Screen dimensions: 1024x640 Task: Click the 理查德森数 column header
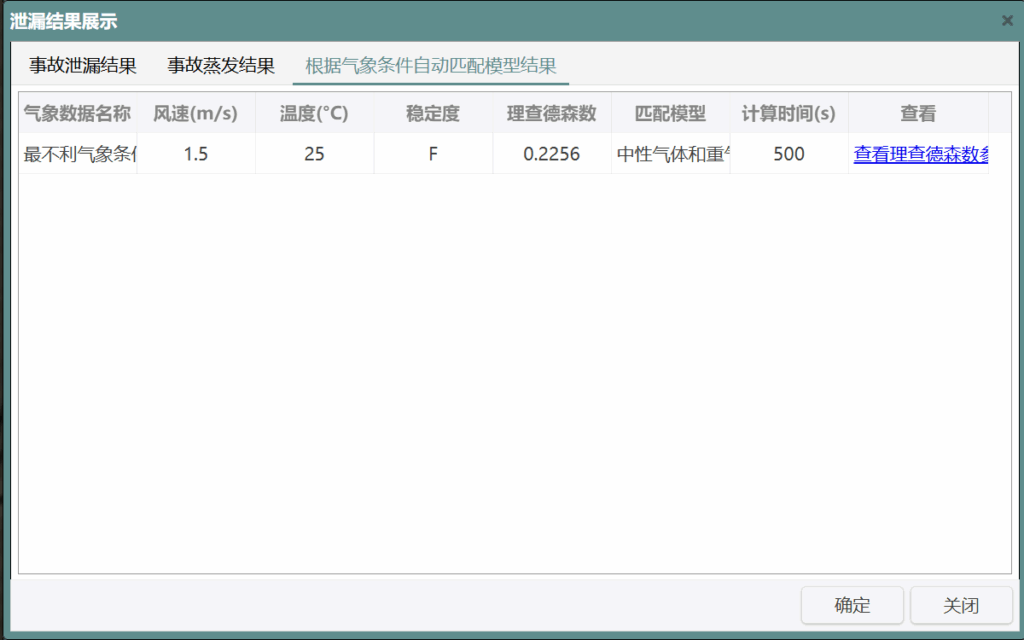(x=551, y=113)
